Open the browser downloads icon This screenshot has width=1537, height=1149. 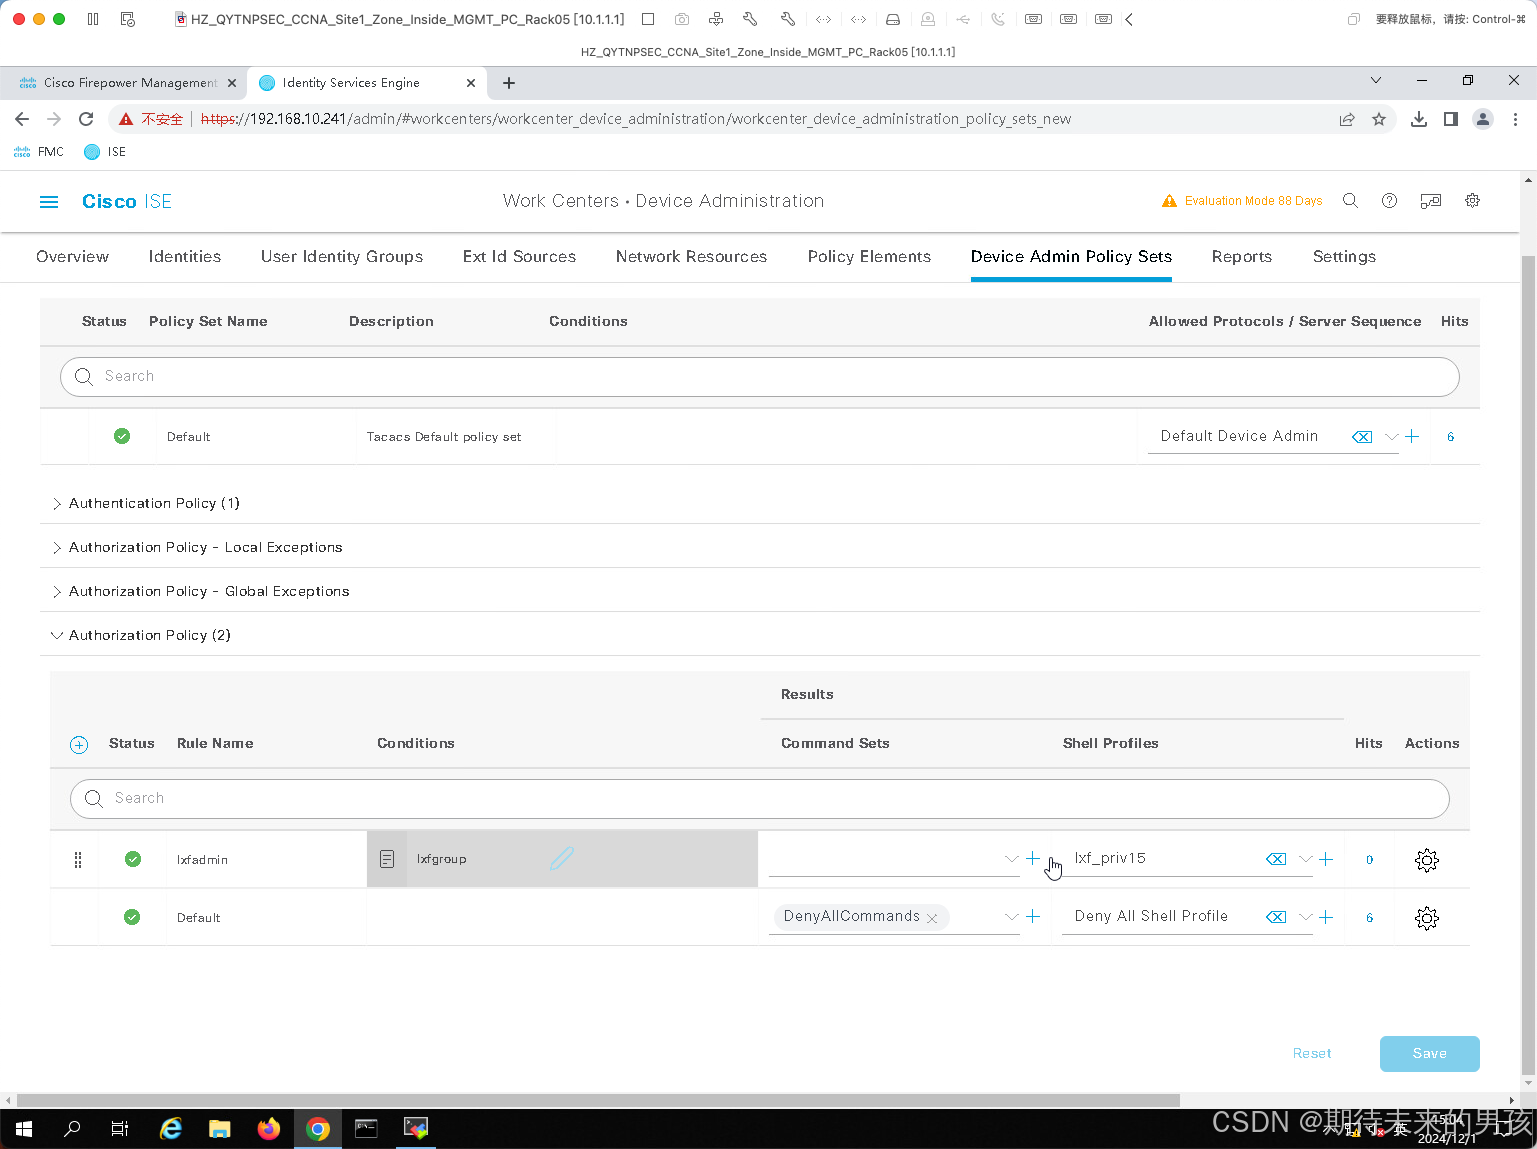1418,119
